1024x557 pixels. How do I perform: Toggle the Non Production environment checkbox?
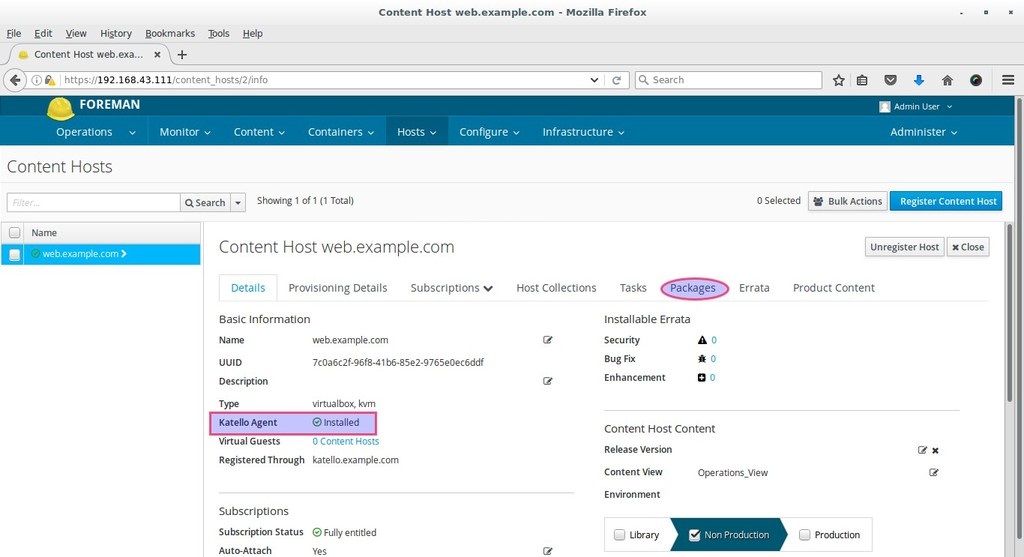[694, 535]
